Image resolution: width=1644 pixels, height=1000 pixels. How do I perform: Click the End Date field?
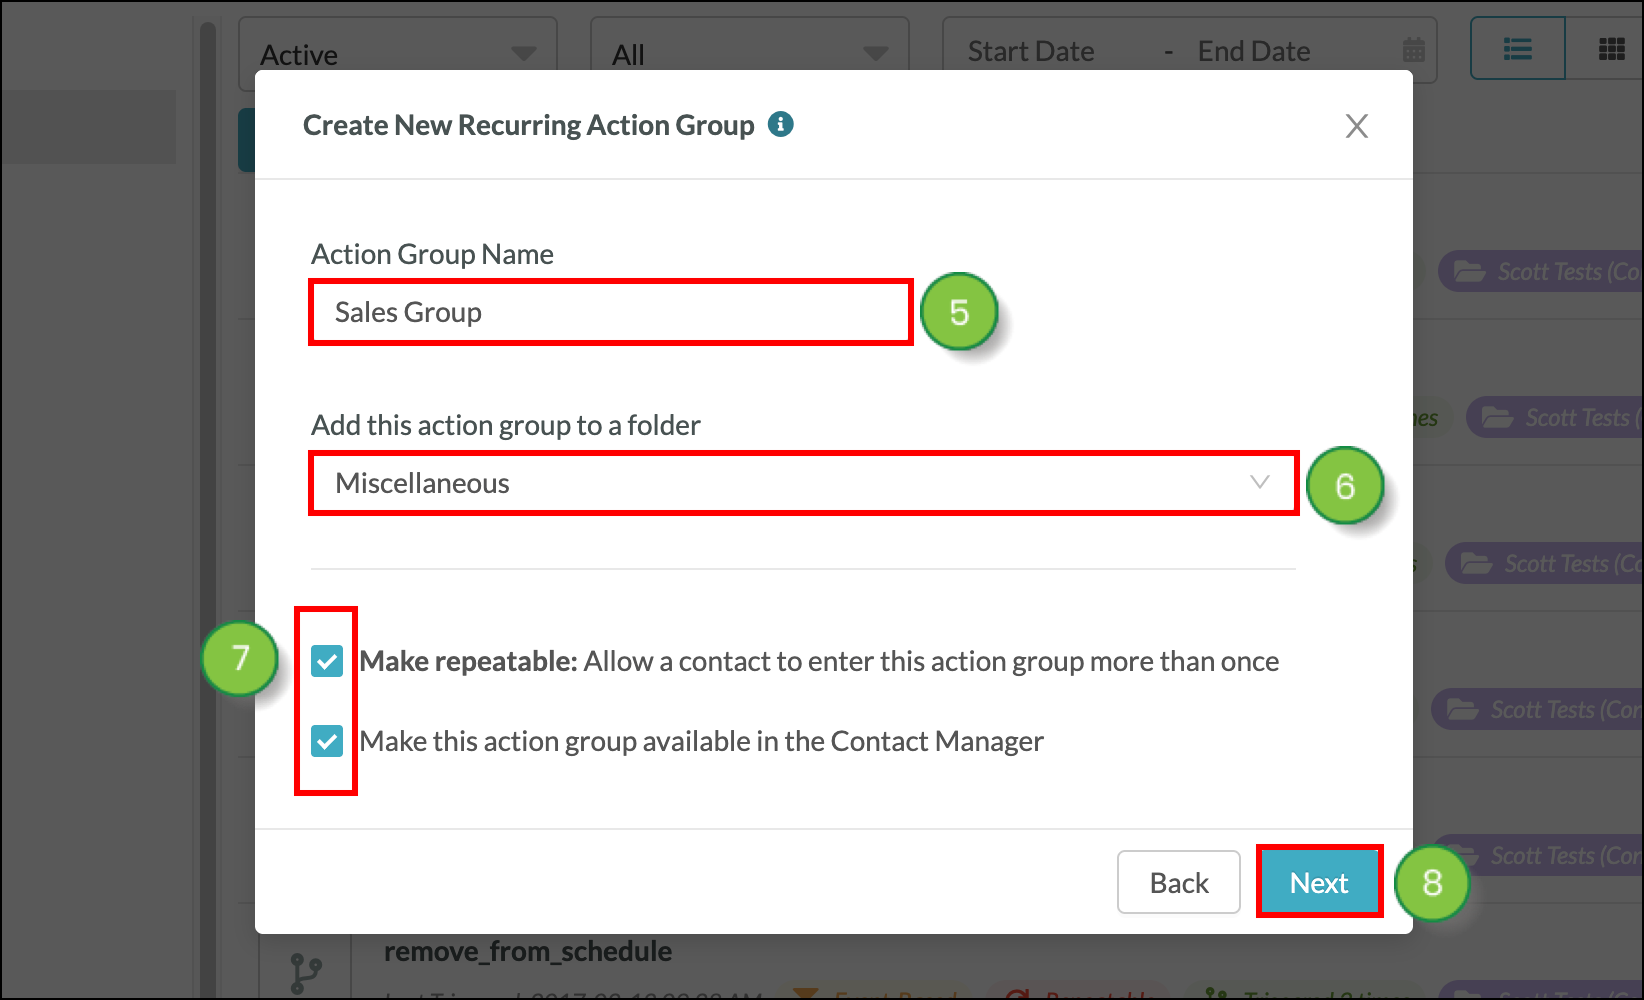click(x=1254, y=51)
